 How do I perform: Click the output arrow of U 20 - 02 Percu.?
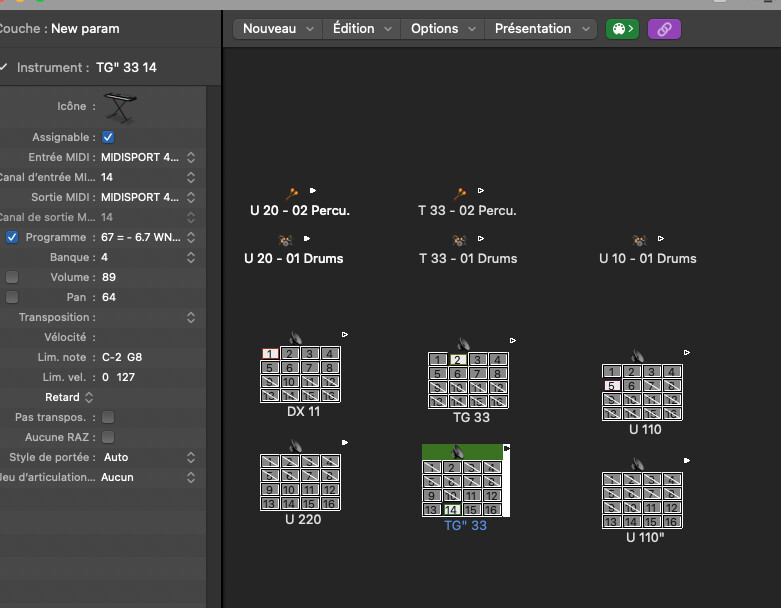click(313, 190)
